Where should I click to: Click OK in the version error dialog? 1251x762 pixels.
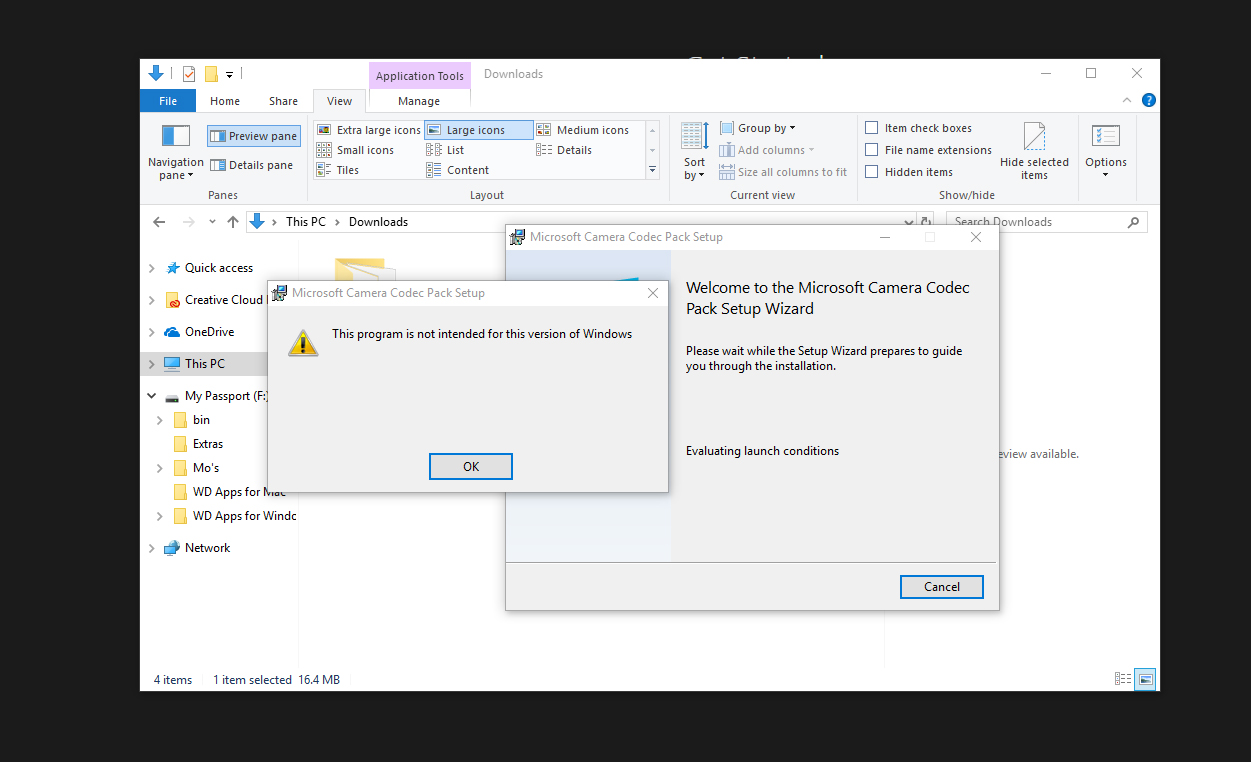[471, 467]
